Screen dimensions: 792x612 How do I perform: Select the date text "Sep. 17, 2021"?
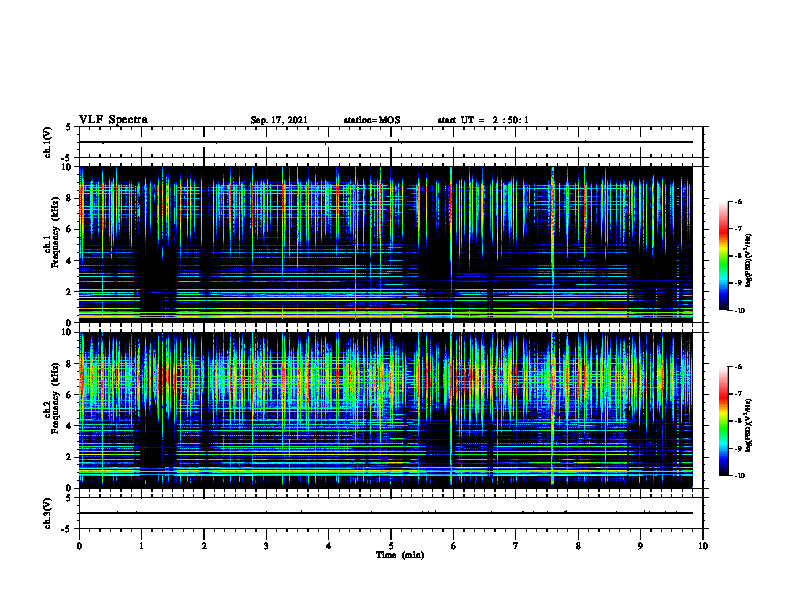279,120
